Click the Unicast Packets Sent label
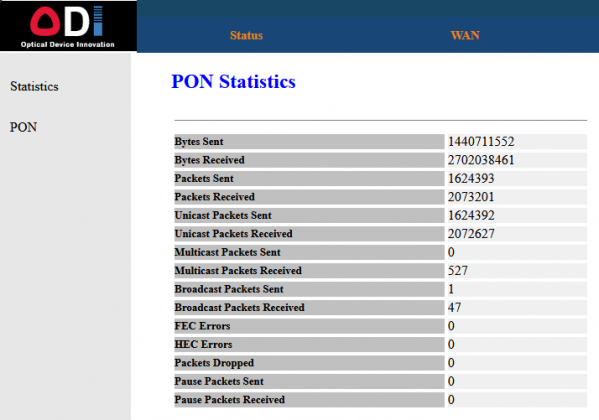The width and height of the screenshot is (599, 420). [223, 215]
